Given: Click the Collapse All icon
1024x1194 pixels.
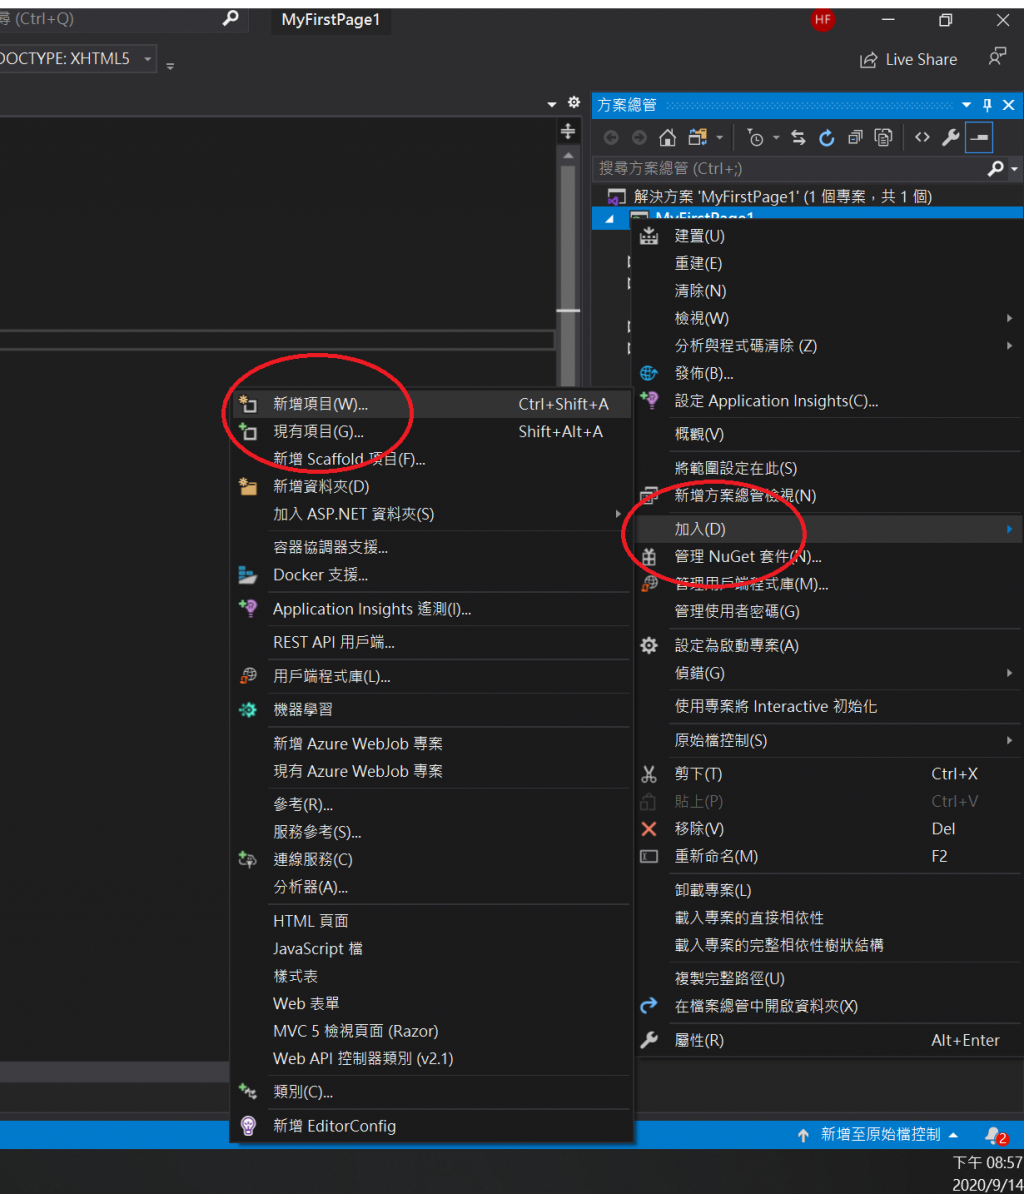Looking at the screenshot, I should (x=855, y=138).
